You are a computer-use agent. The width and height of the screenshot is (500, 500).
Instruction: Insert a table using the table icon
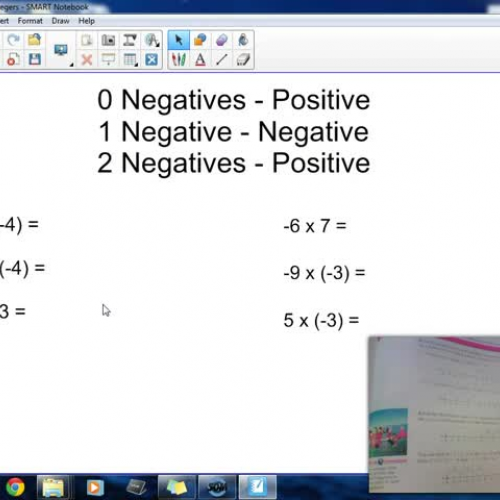(x=129, y=60)
